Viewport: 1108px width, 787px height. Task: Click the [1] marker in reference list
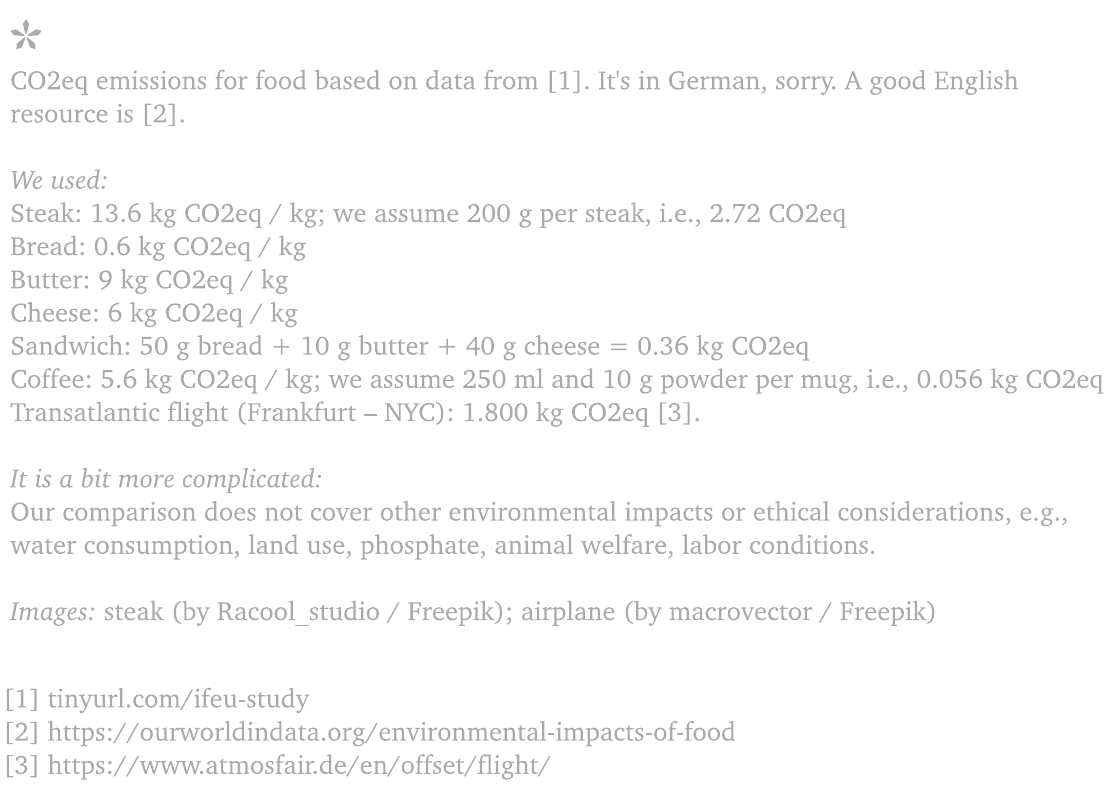click(22, 699)
